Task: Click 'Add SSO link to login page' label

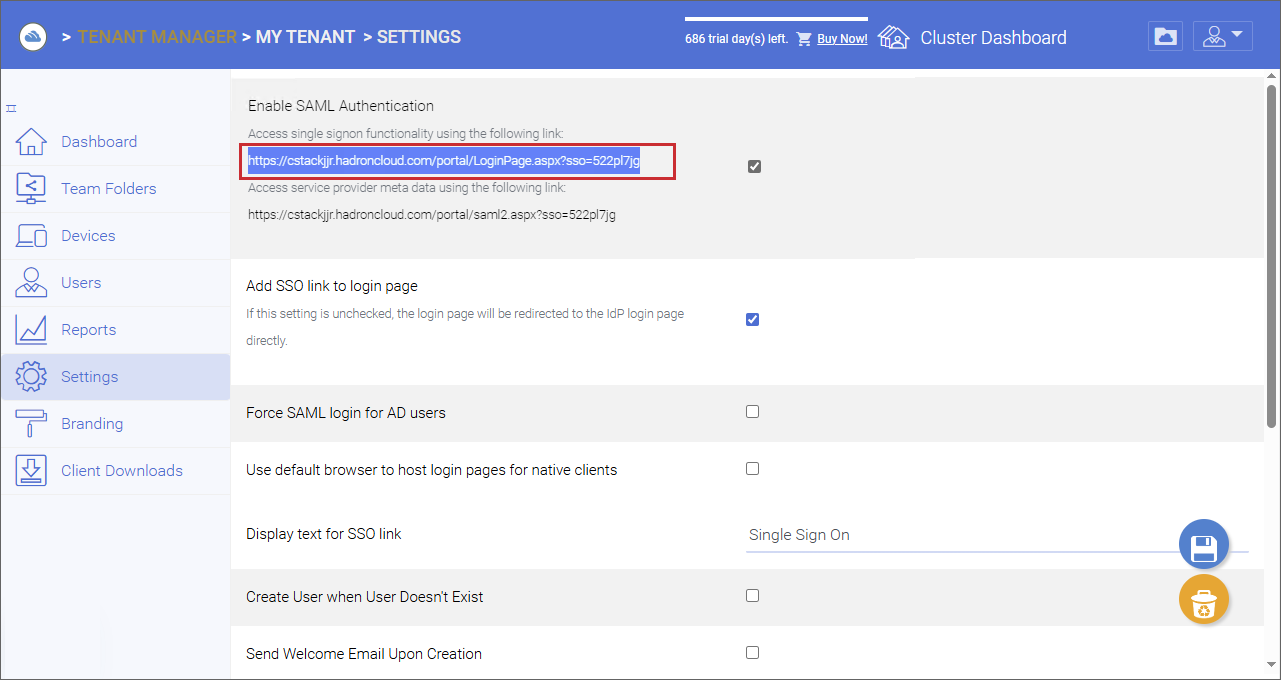Action: tap(332, 286)
